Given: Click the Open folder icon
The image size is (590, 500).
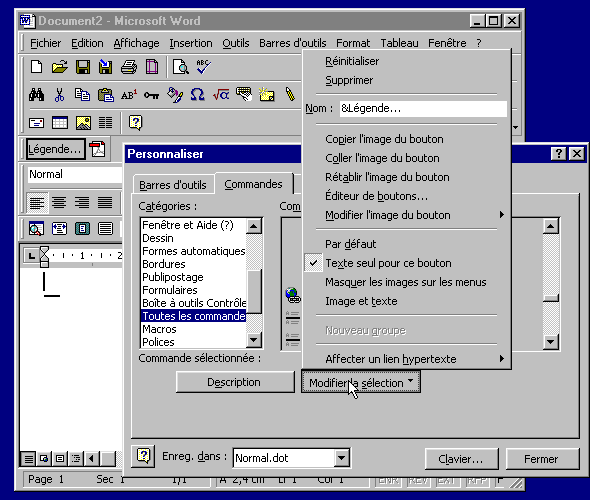Looking at the screenshot, I should pyautogui.click(x=59, y=67).
